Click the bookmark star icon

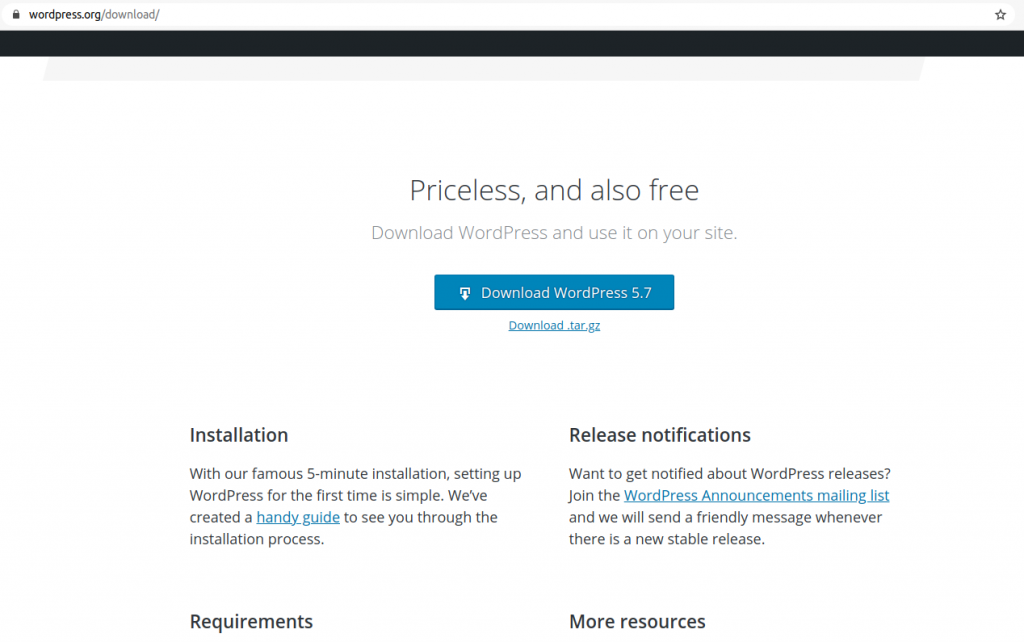[x=1000, y=14]
